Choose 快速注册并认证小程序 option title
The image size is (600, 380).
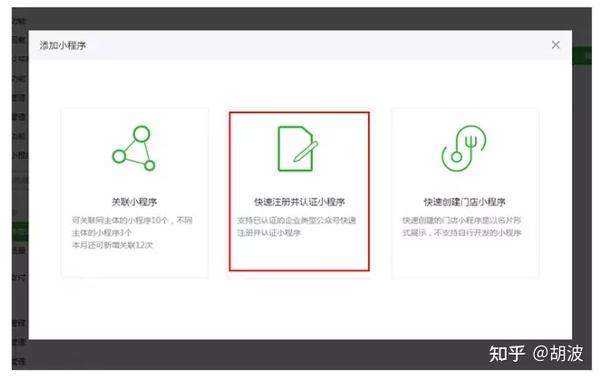[299, 202]
